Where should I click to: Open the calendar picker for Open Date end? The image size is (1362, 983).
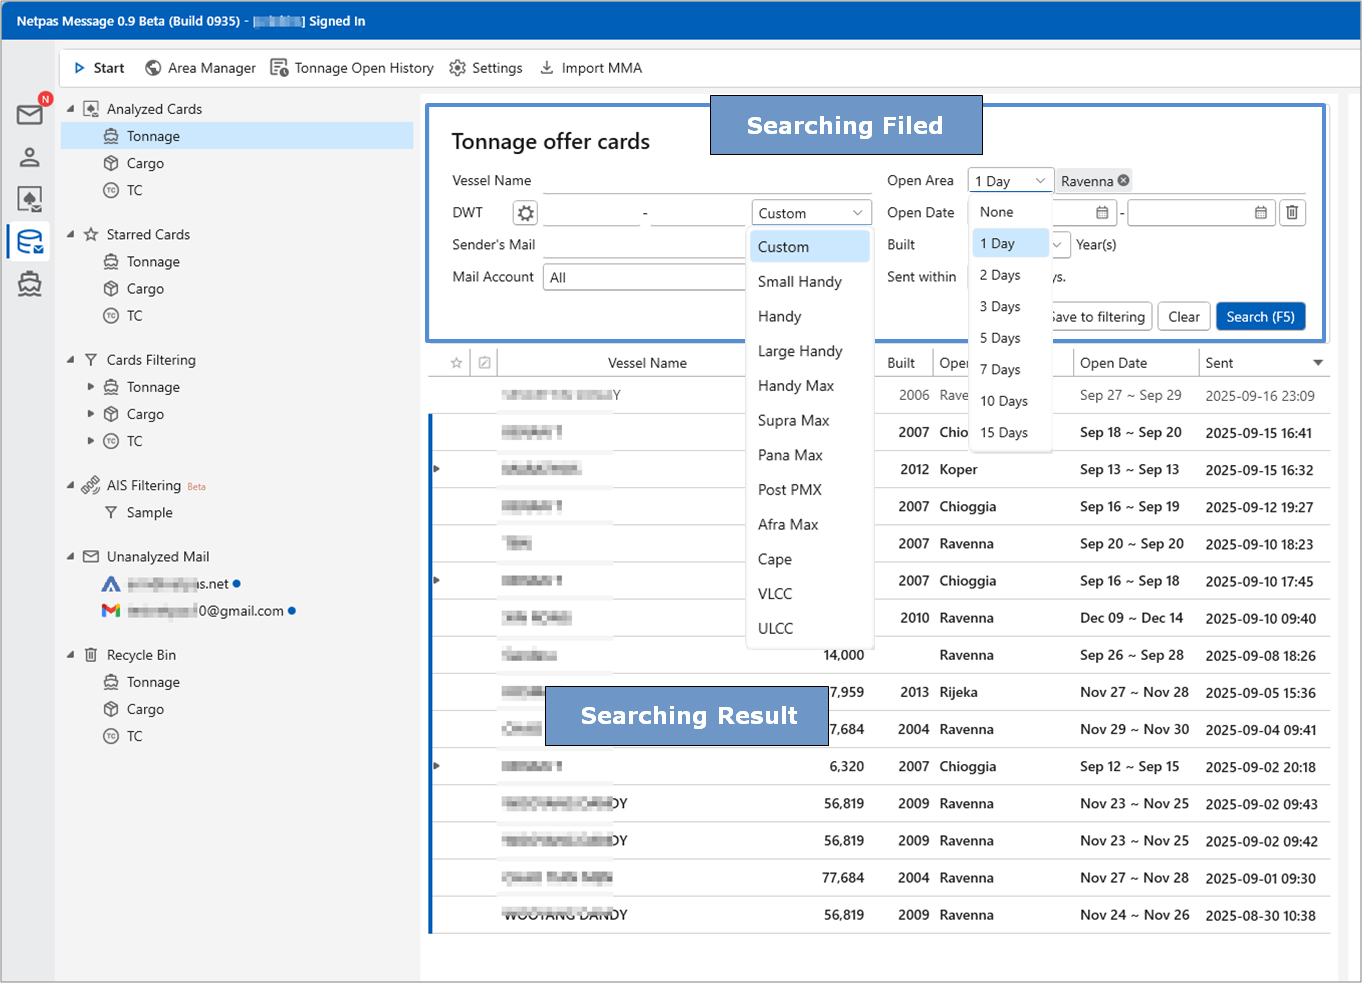click(1260, 213)
